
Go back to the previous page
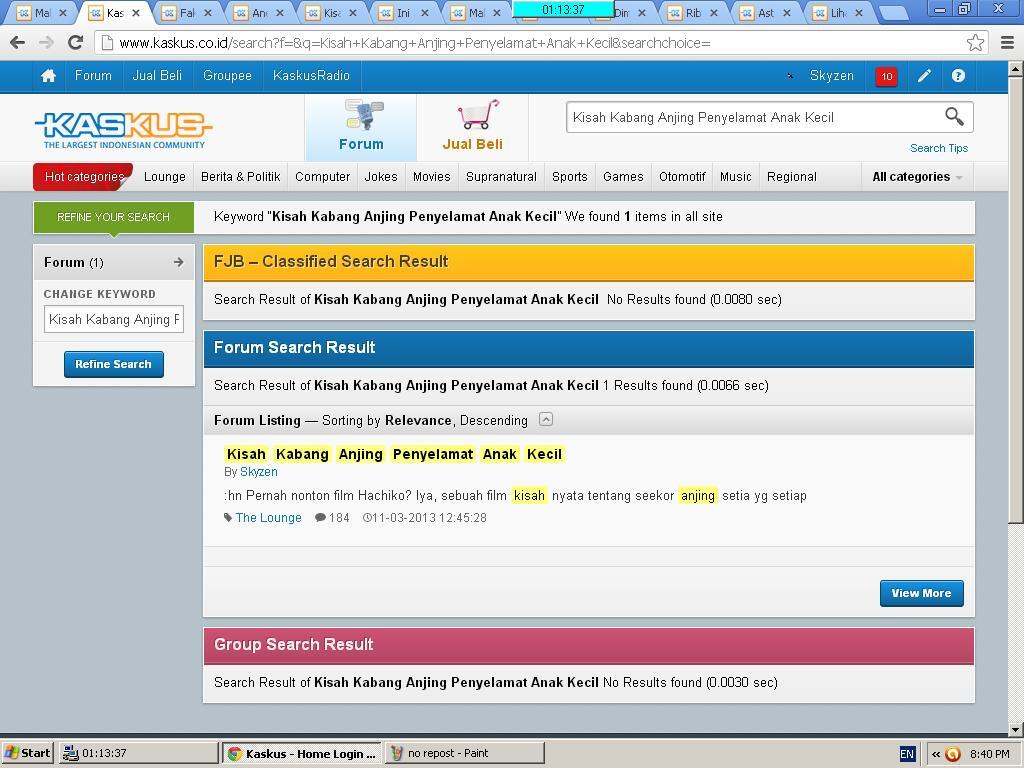(x=18, y=43)
